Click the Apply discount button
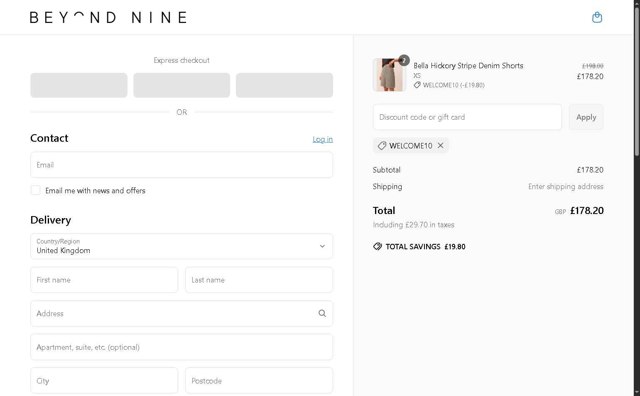This screenshot has height=396, width=640. pos(586,117)
